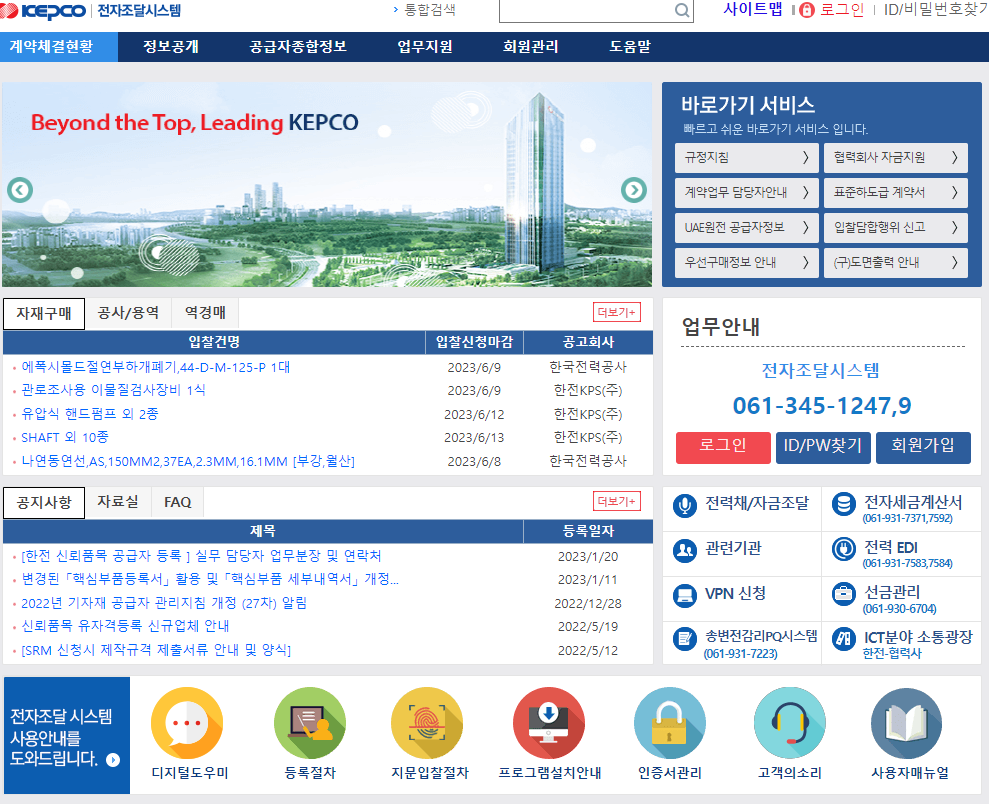Open 회원관리 menu
Image resolution: width=989 pixels, height=804 pixels.
tap(530, 47)
